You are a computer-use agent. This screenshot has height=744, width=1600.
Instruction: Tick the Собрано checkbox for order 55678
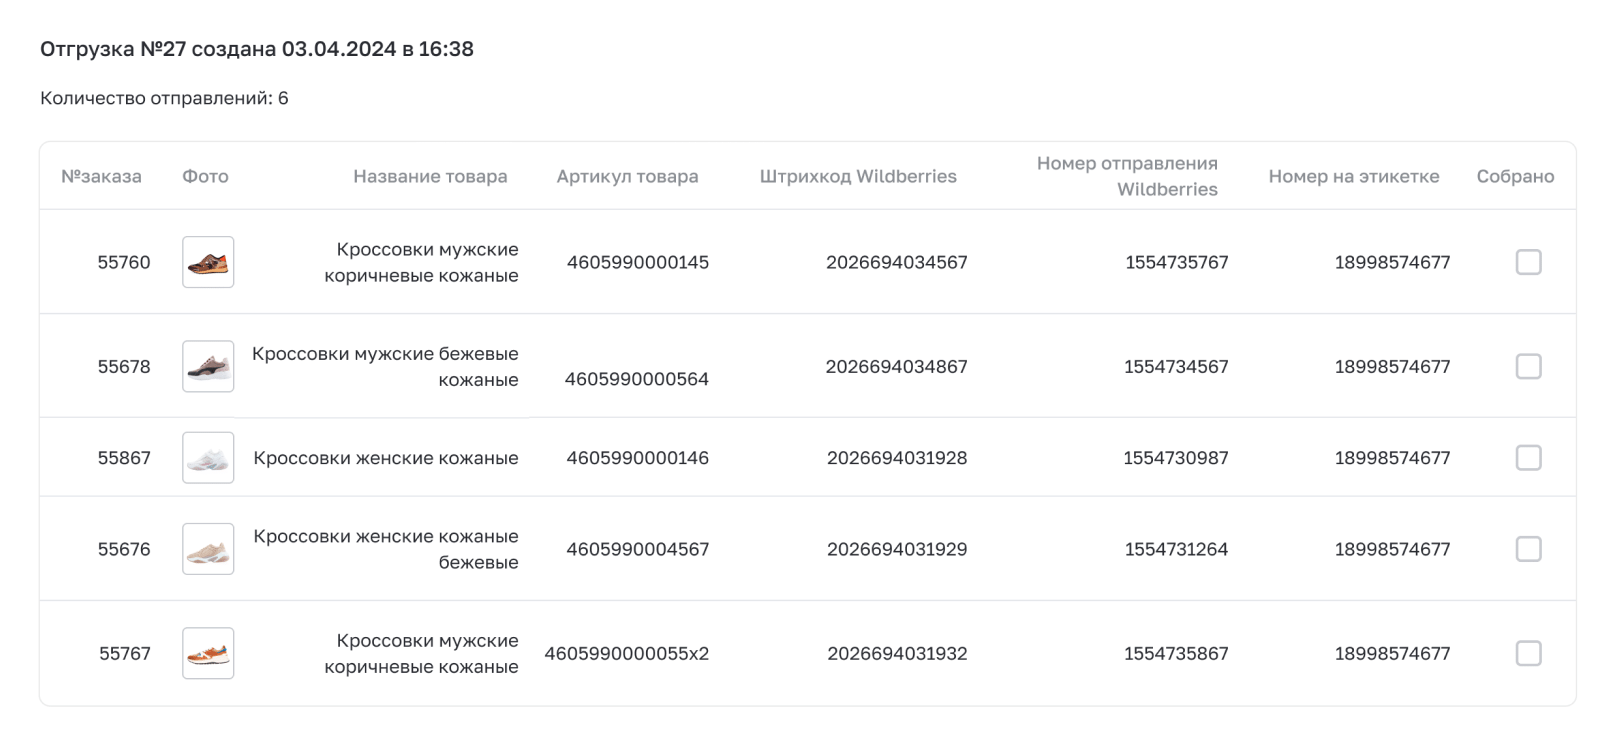1528,366
